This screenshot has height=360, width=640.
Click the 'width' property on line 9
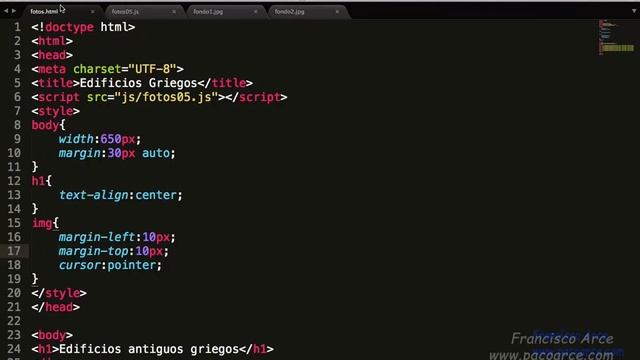(x=76, y=139)
